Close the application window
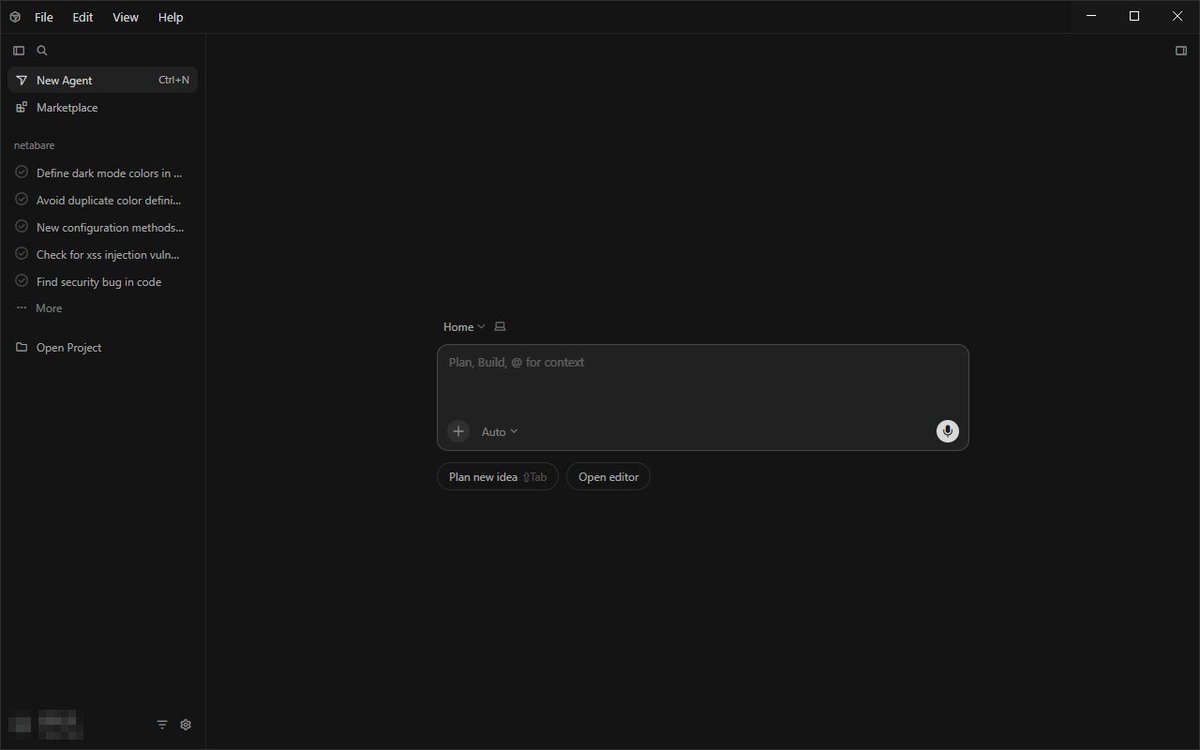1200x750 pixels. pos(1178,16)
